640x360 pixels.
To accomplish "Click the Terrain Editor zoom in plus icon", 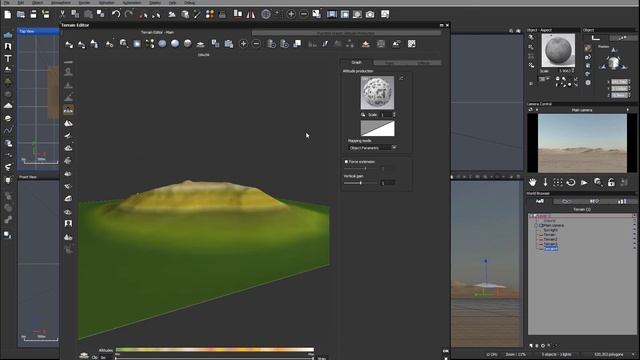I will [x=243, y=44].
